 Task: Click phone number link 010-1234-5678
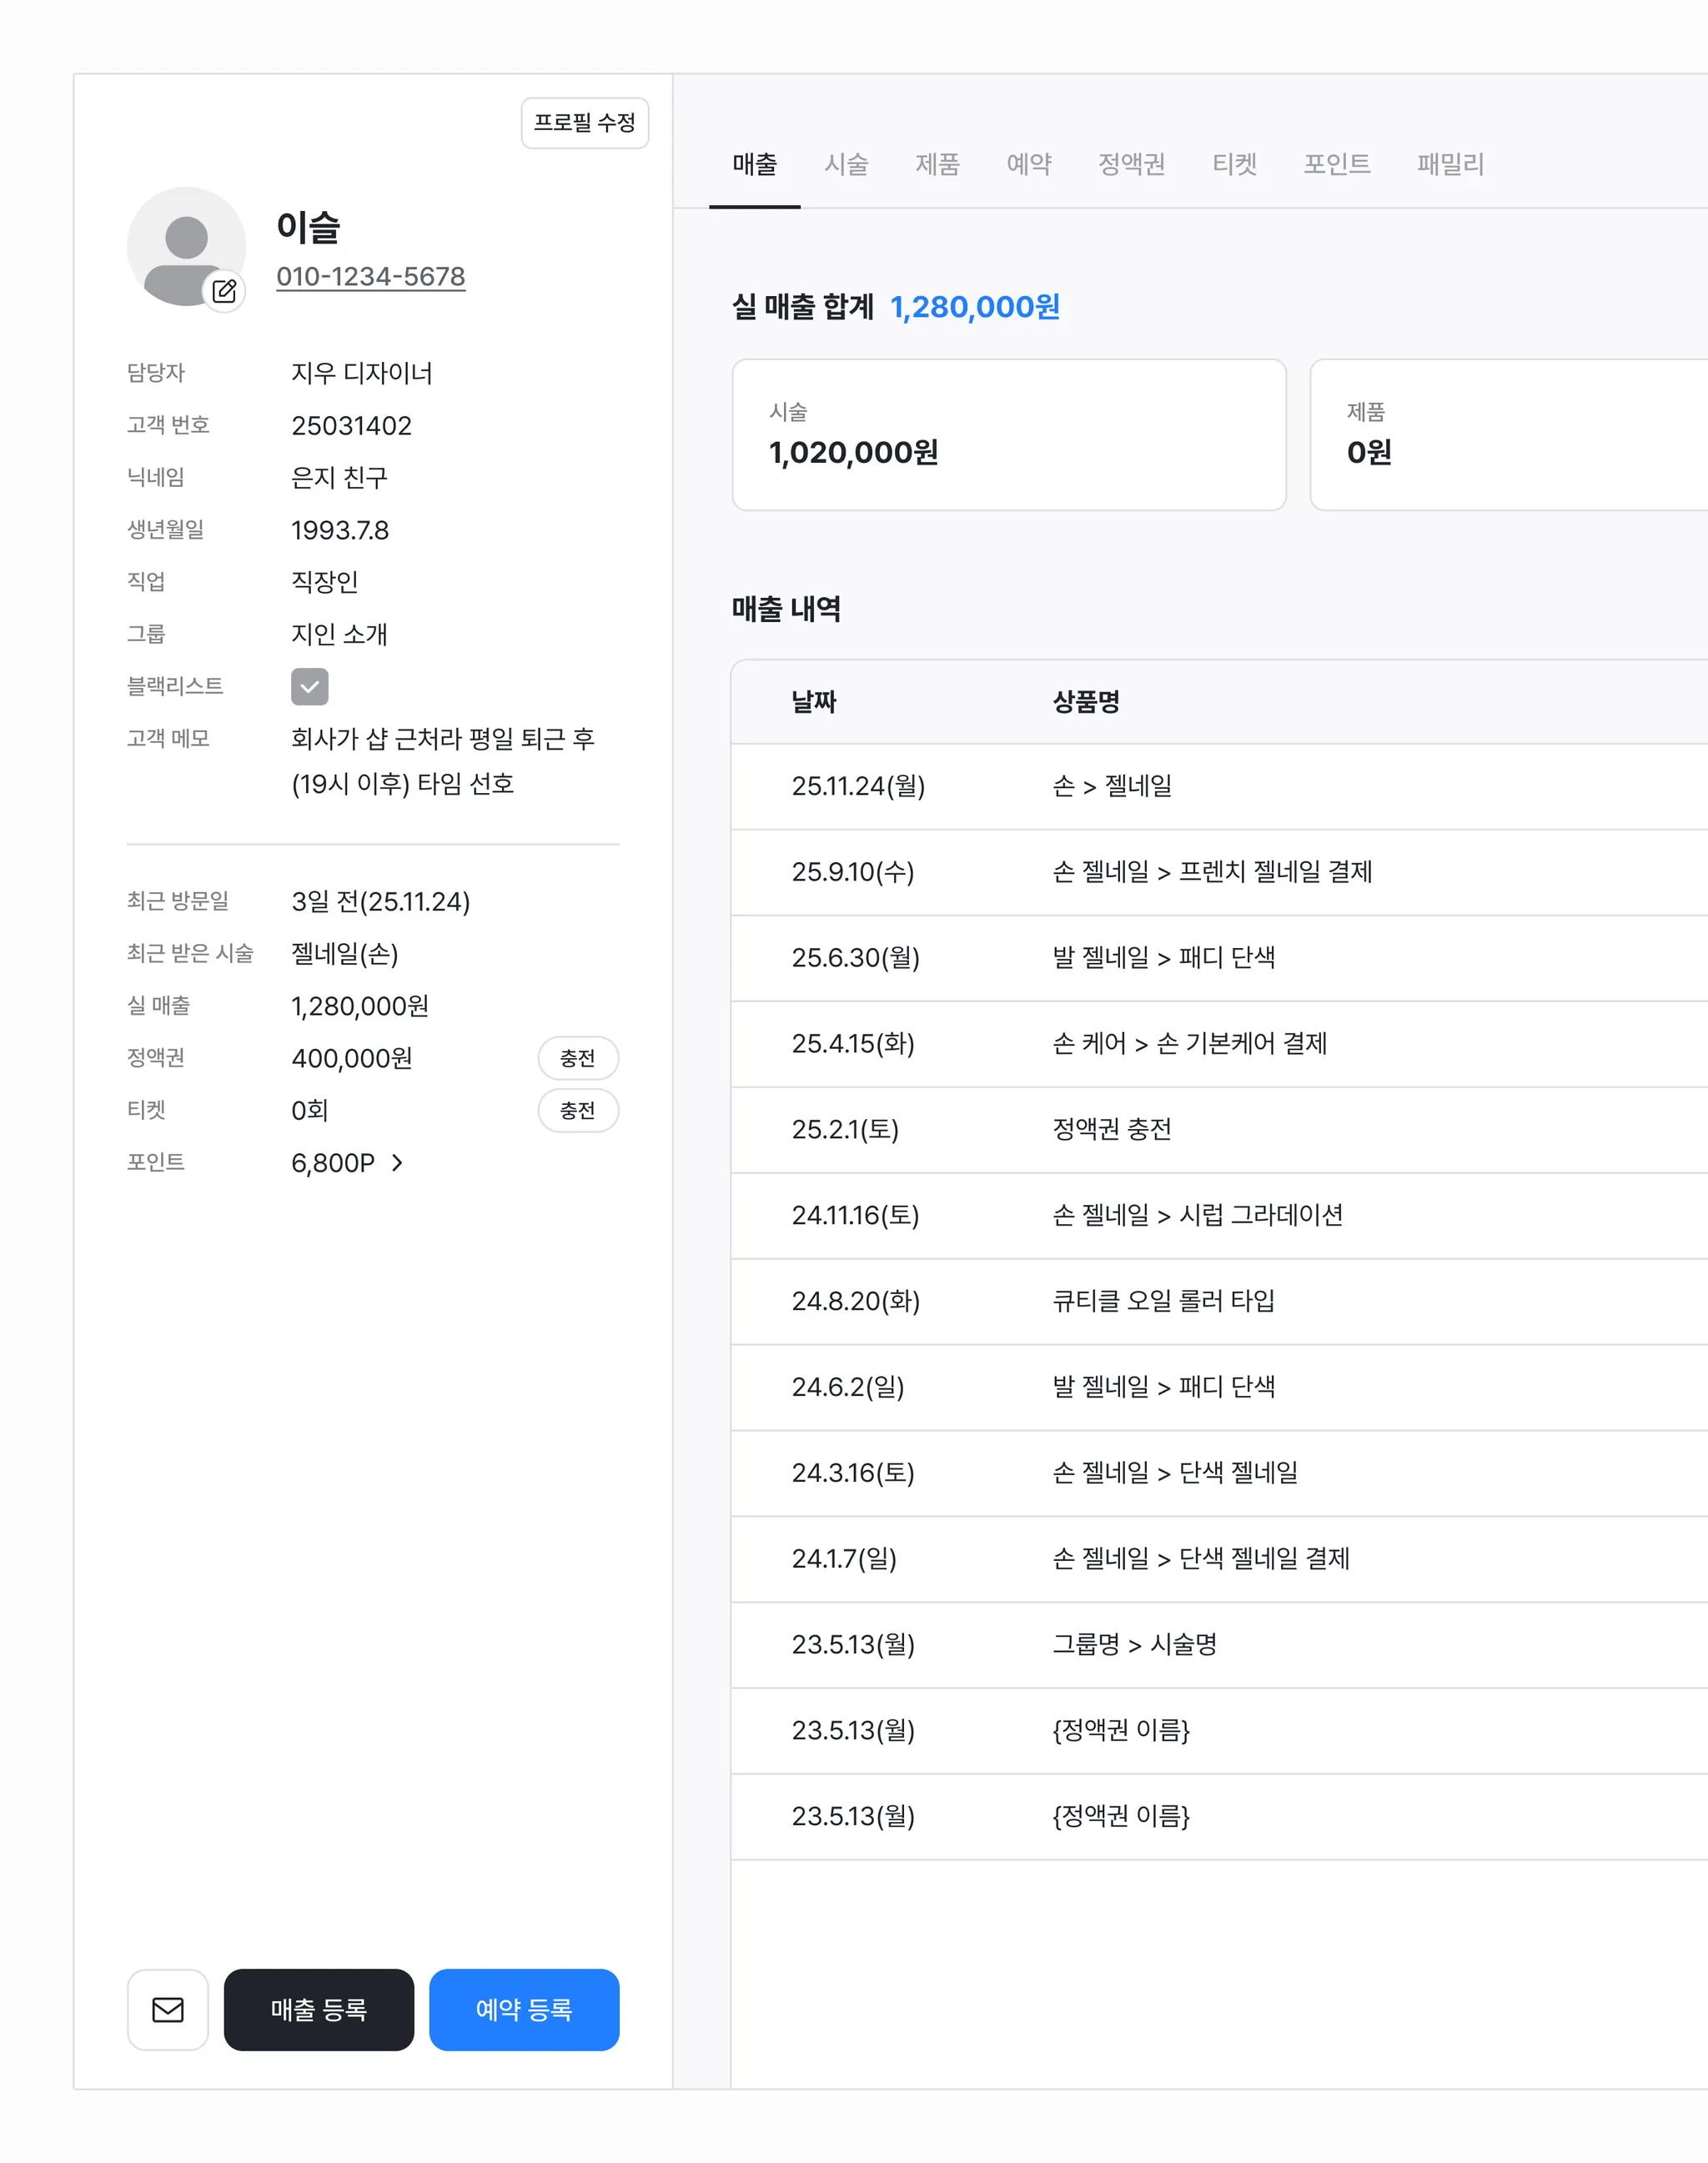click(370, 276)
